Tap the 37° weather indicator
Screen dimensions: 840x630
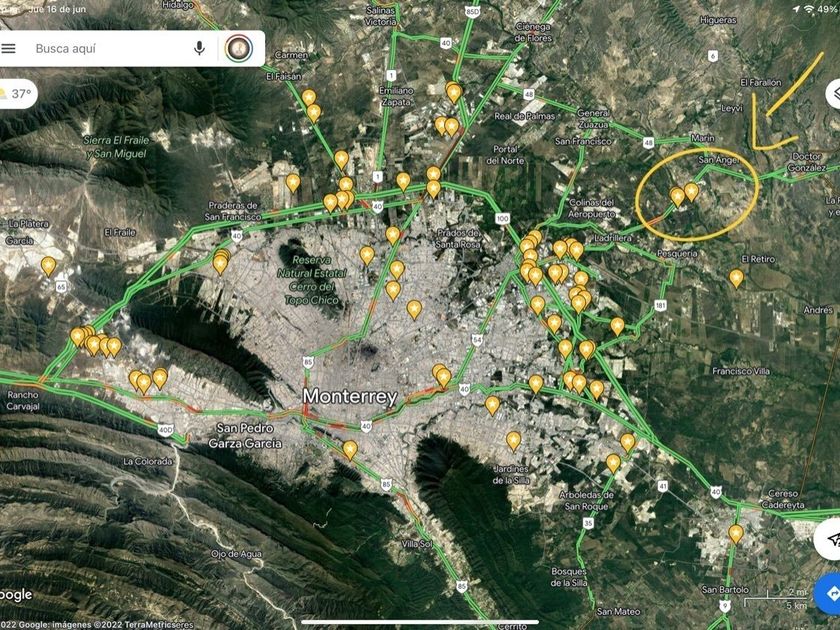click(x=16, y=94)
